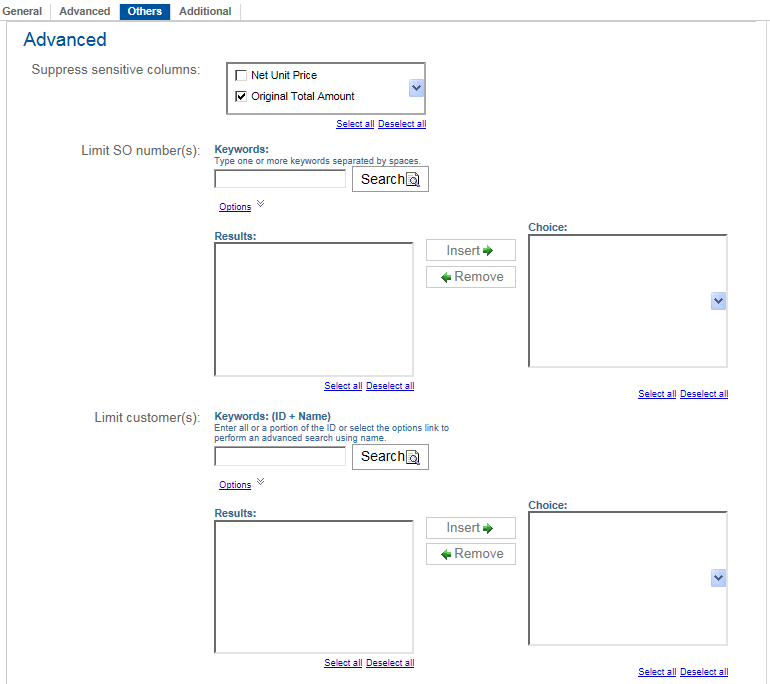Remove customer from Choice list
The image size is (770, 684).
click(x=470, y=553)
